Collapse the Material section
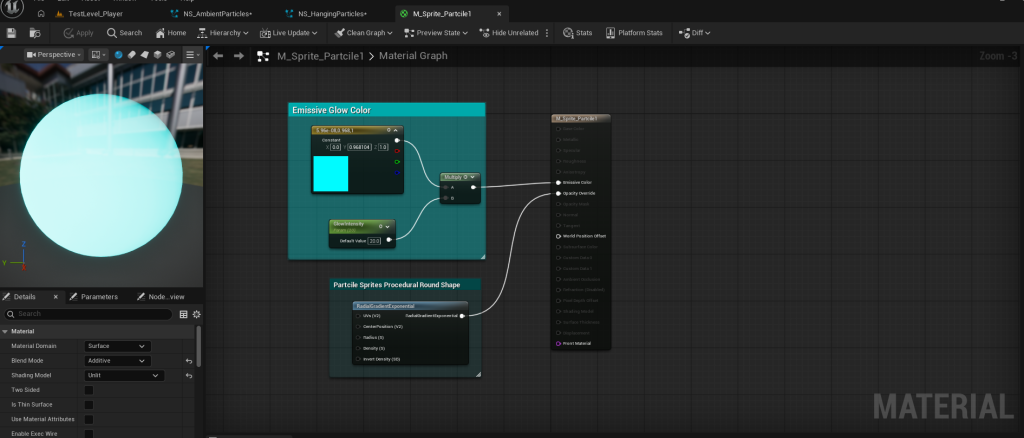 click(6, 331)
